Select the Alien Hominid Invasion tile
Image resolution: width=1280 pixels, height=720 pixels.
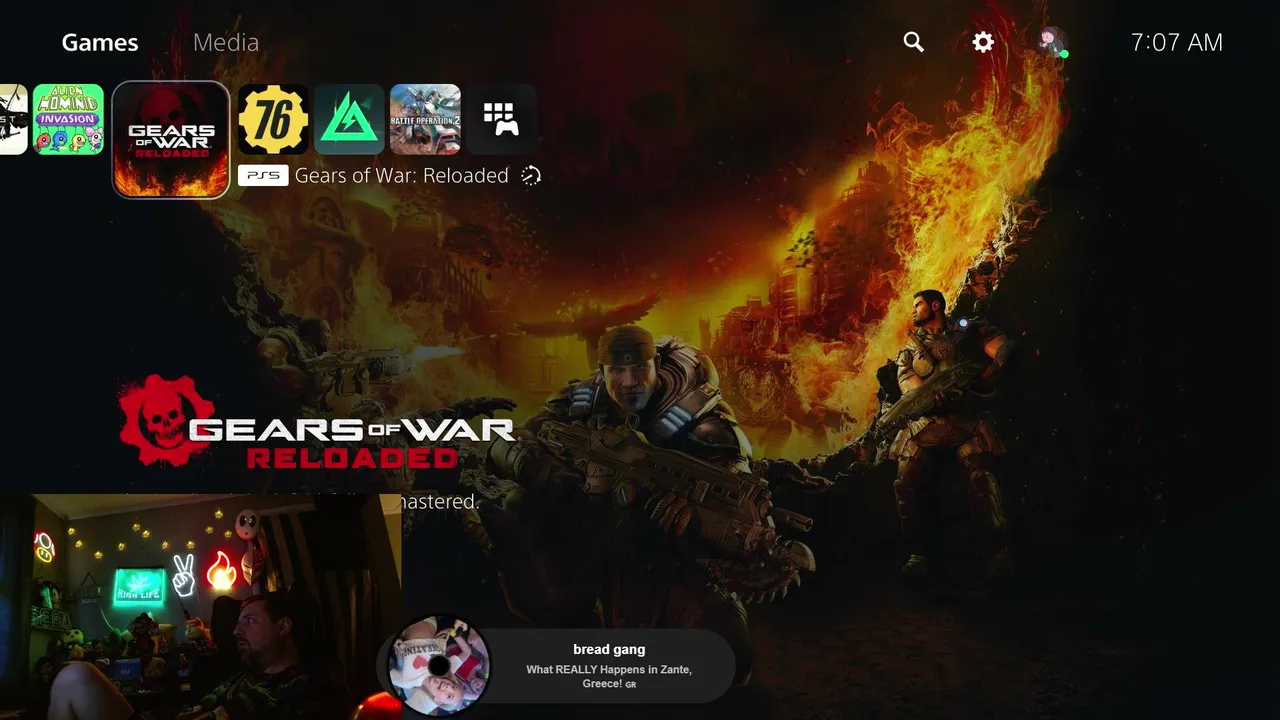tap(68, 119)
